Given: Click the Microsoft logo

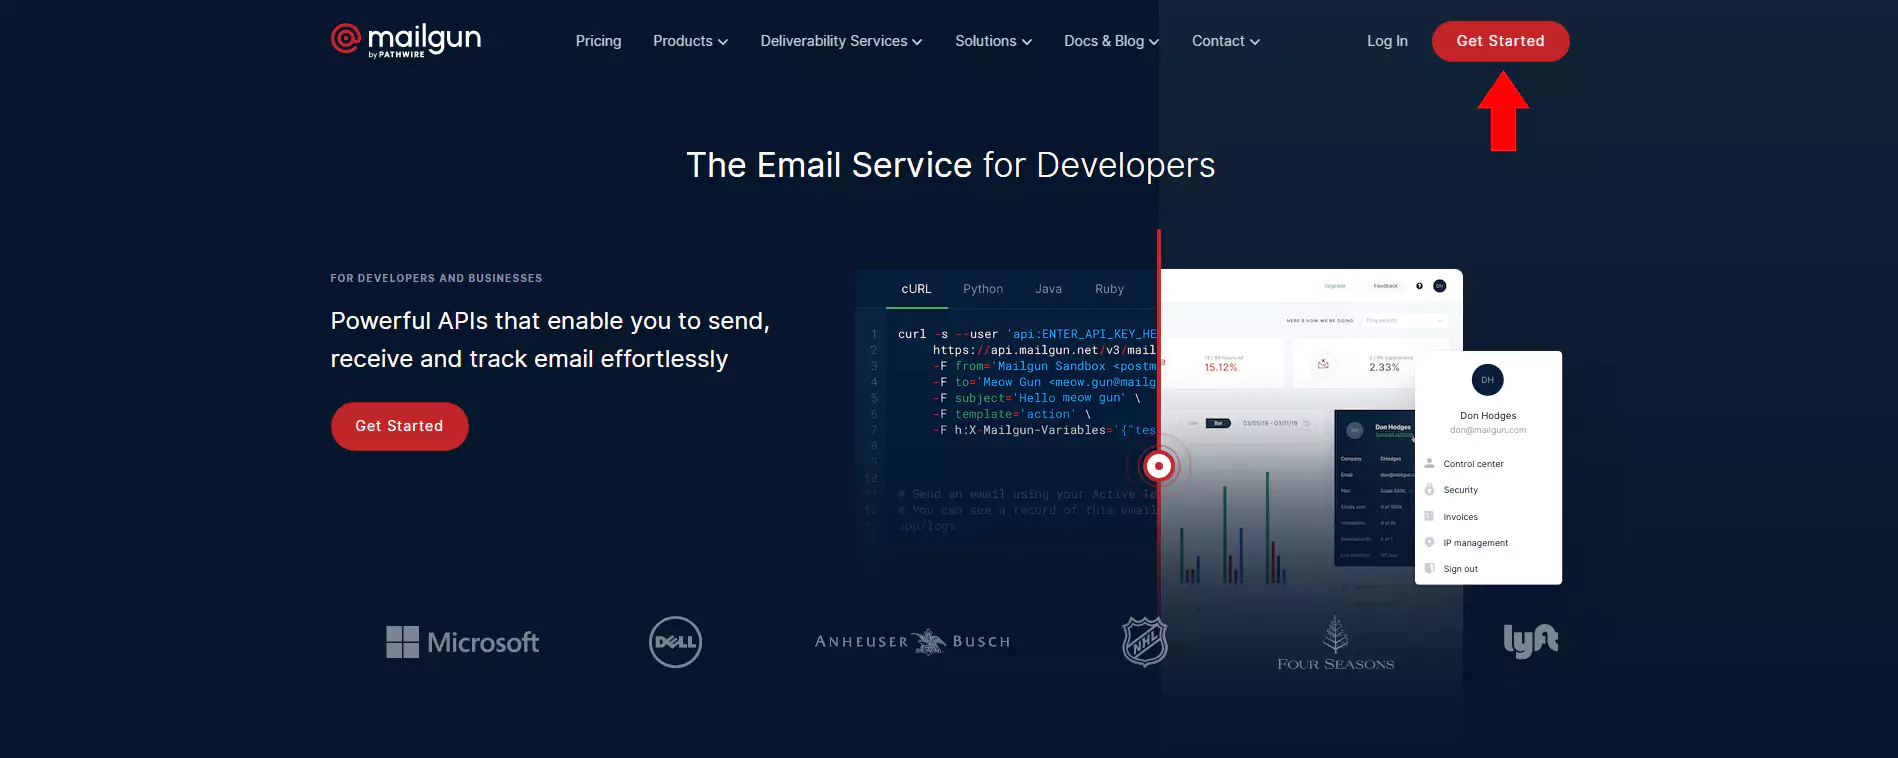Looking at the screenshot, I should [462, 642].
